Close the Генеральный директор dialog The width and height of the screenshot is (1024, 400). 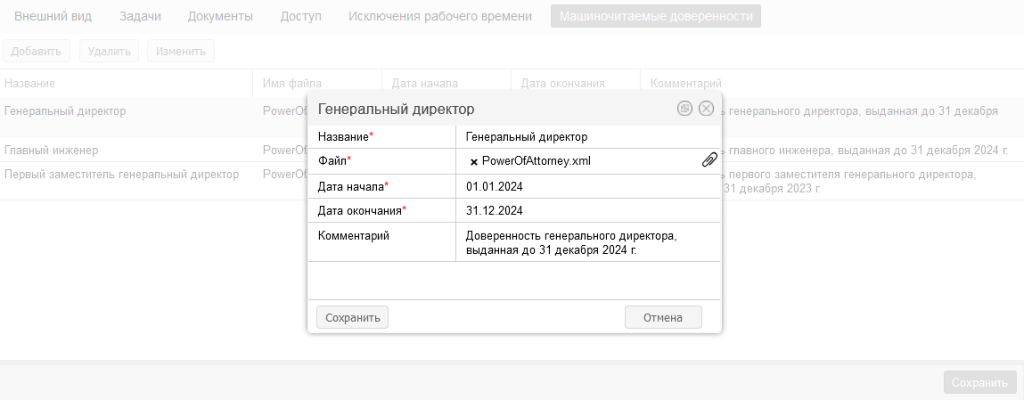[x=706, y=109]
